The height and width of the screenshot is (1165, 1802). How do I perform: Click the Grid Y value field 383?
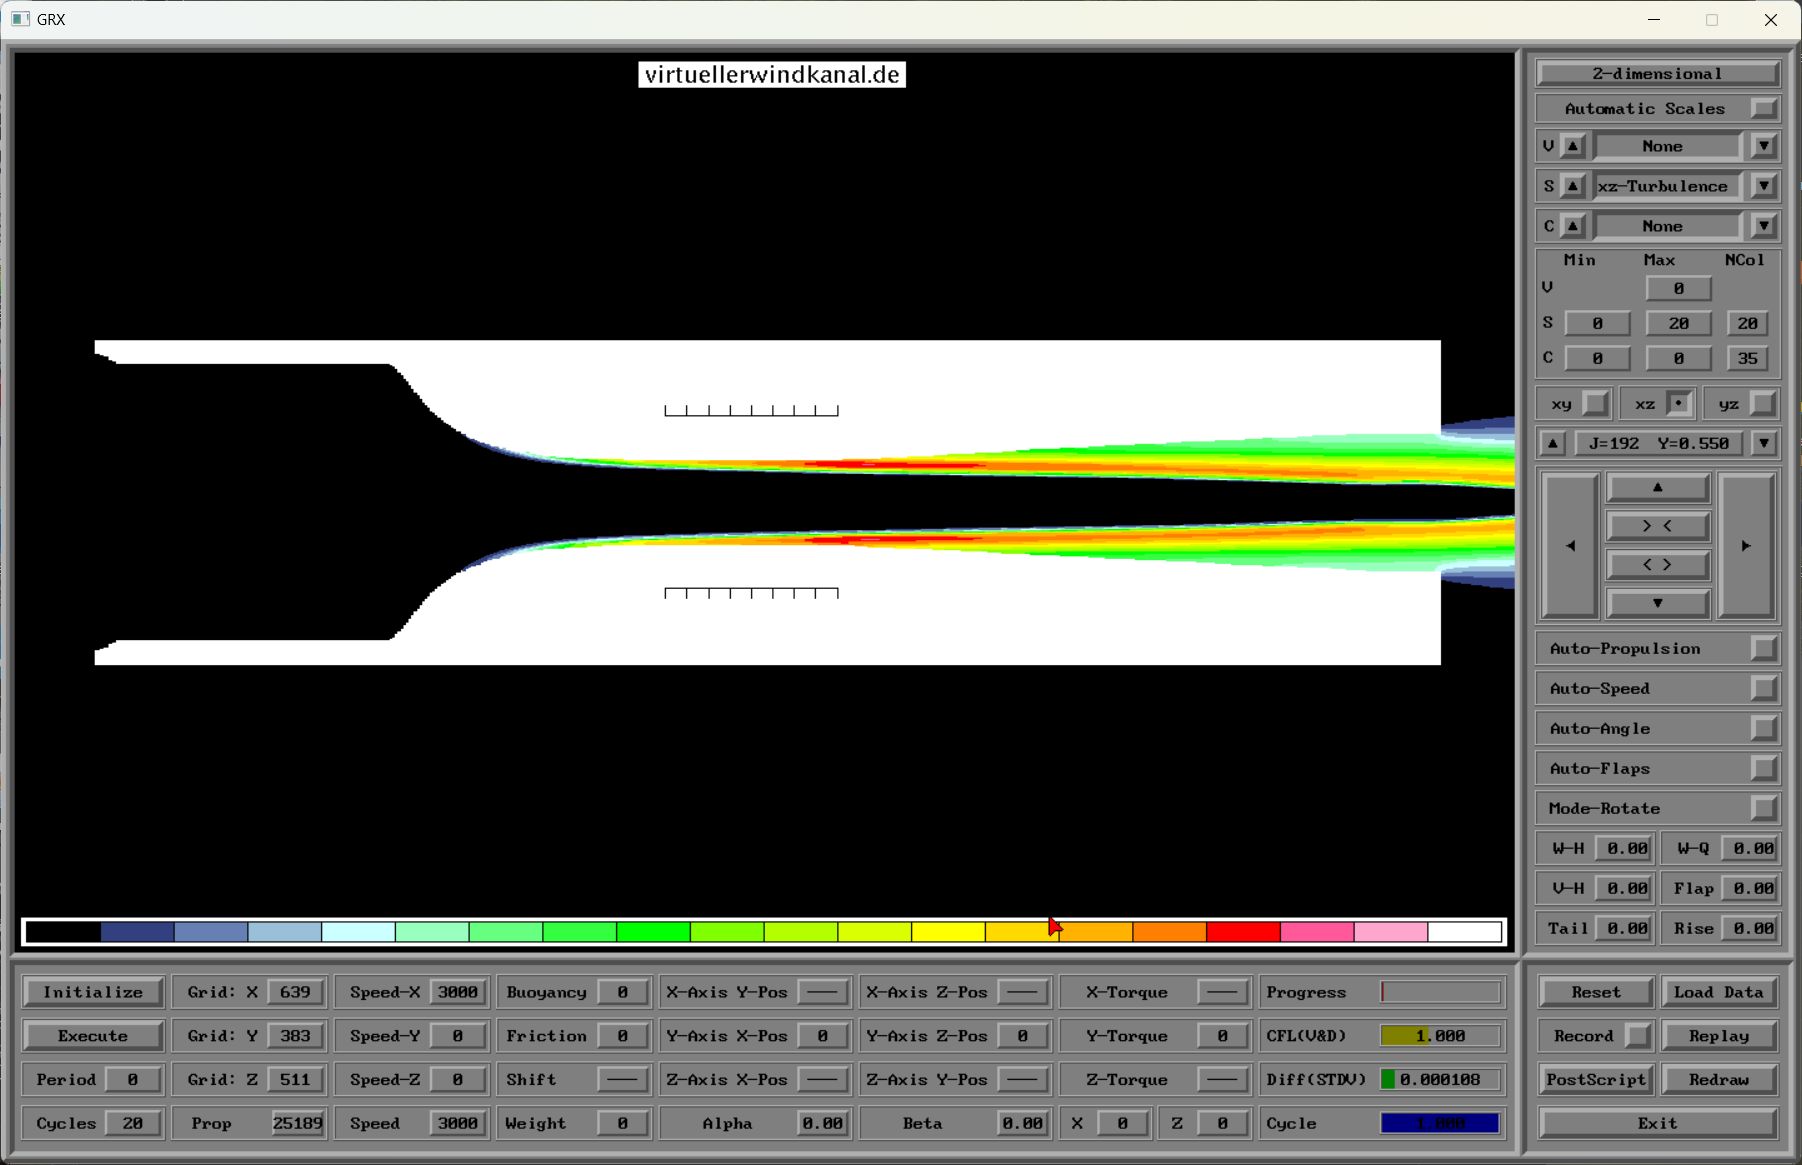coord(295,1036)
